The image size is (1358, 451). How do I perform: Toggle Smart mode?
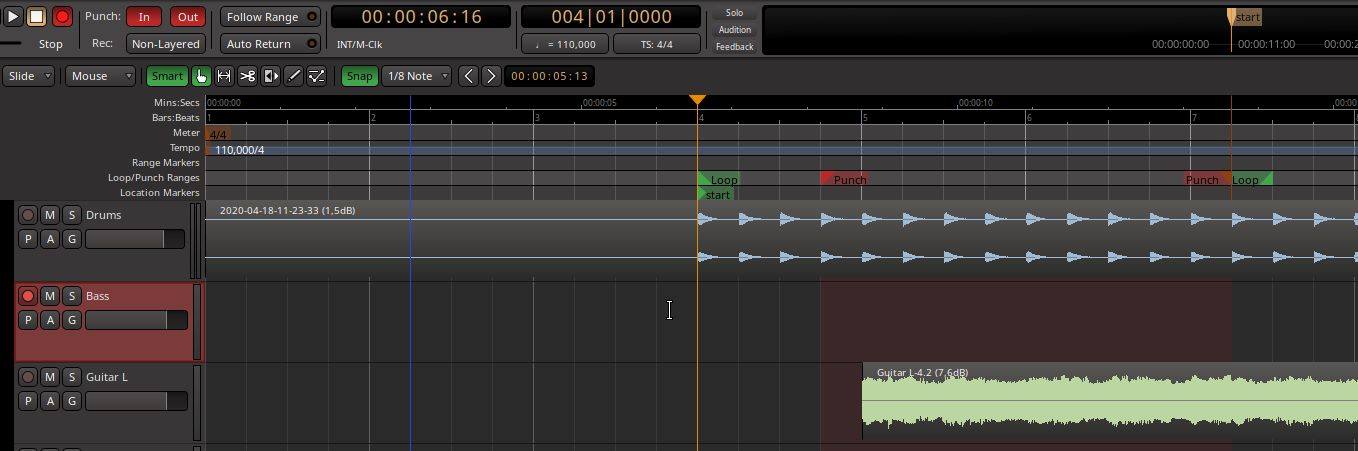pos(167,76)
